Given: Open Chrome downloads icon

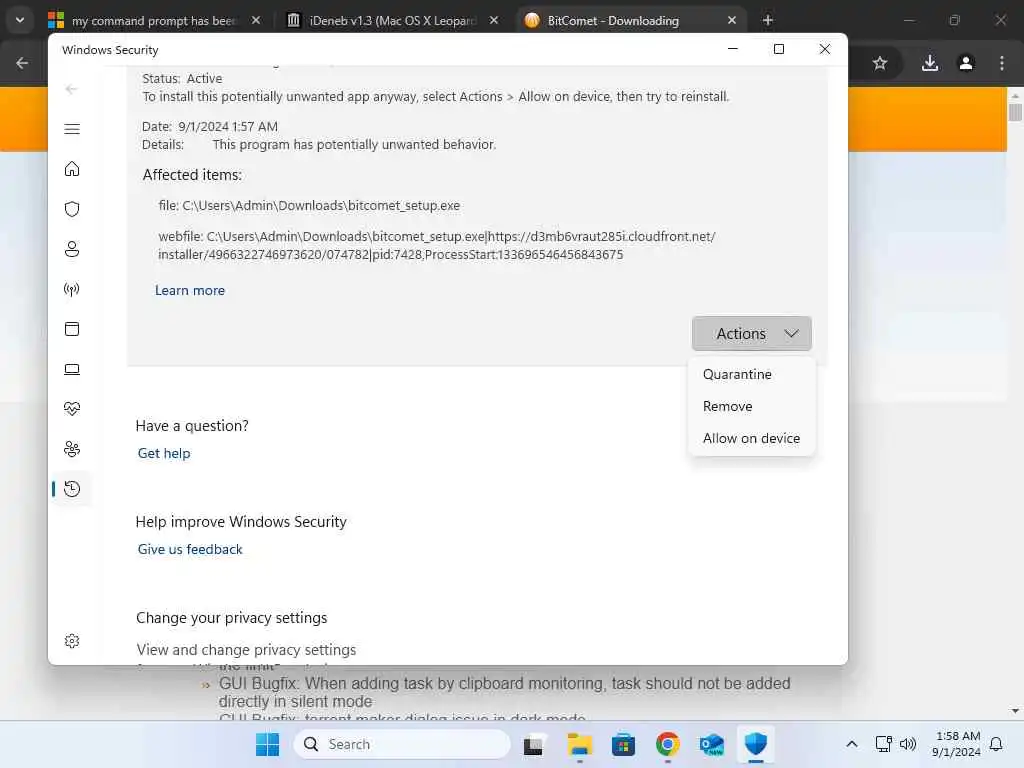Looking at the screenshot, I should (930, 63).
